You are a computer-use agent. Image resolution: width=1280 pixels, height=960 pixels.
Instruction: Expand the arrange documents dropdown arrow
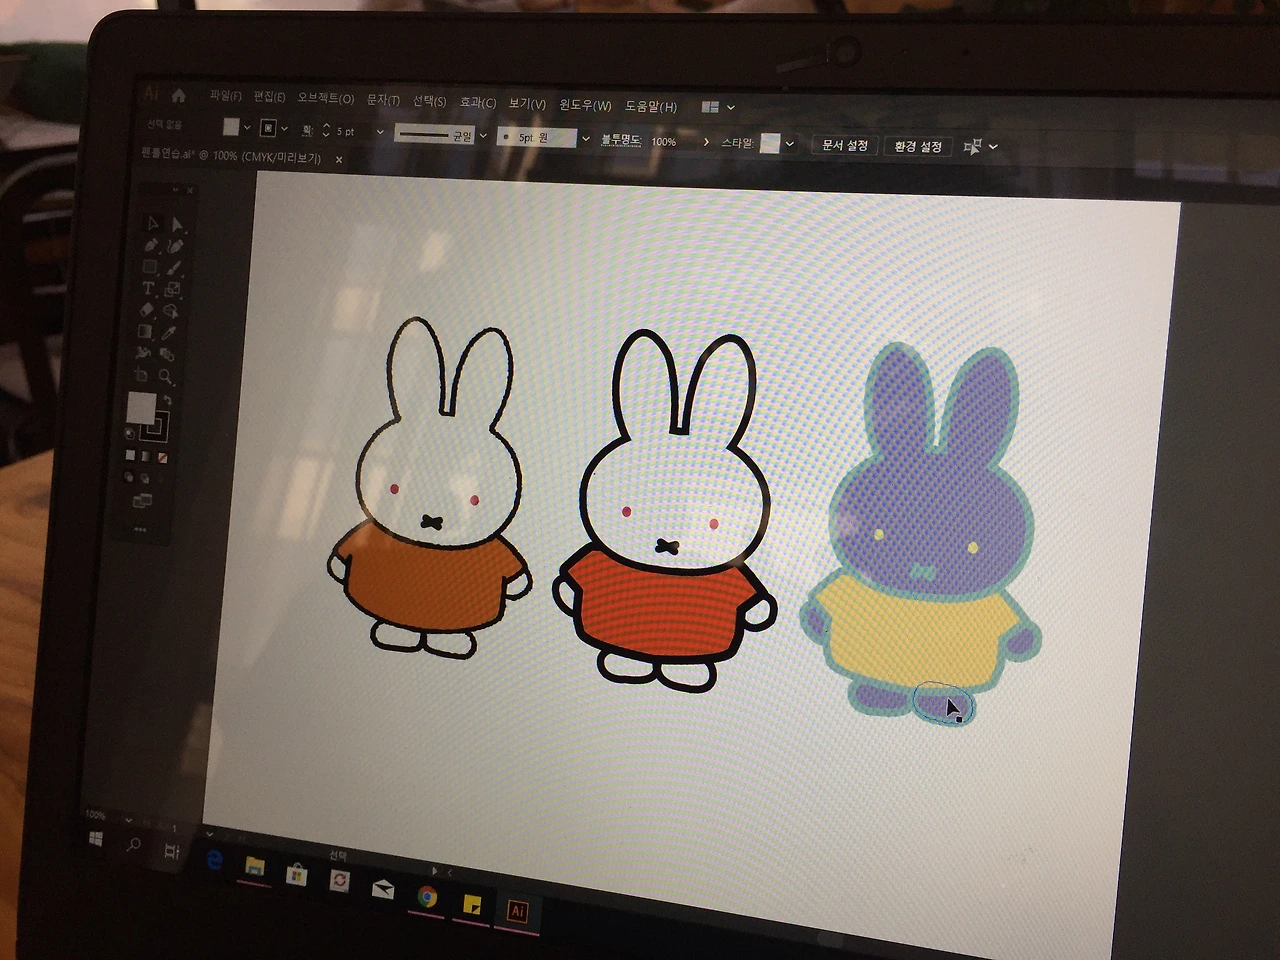(x=731, y=108)
